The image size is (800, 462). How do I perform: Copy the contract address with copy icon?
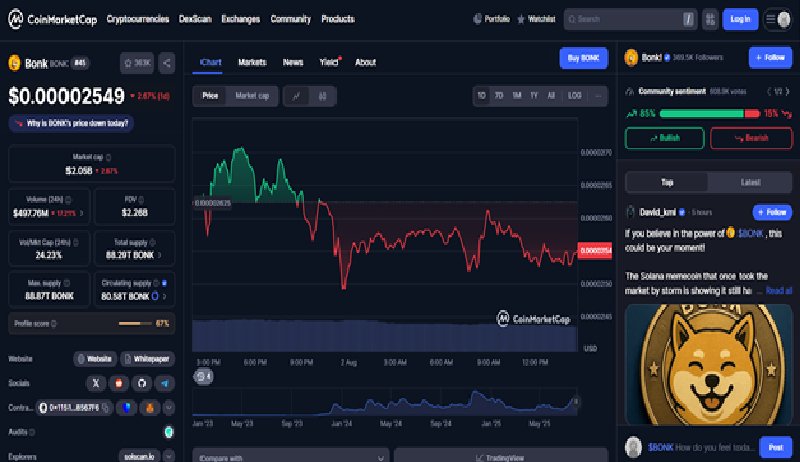pyautogui.click(x=105, y=407)
